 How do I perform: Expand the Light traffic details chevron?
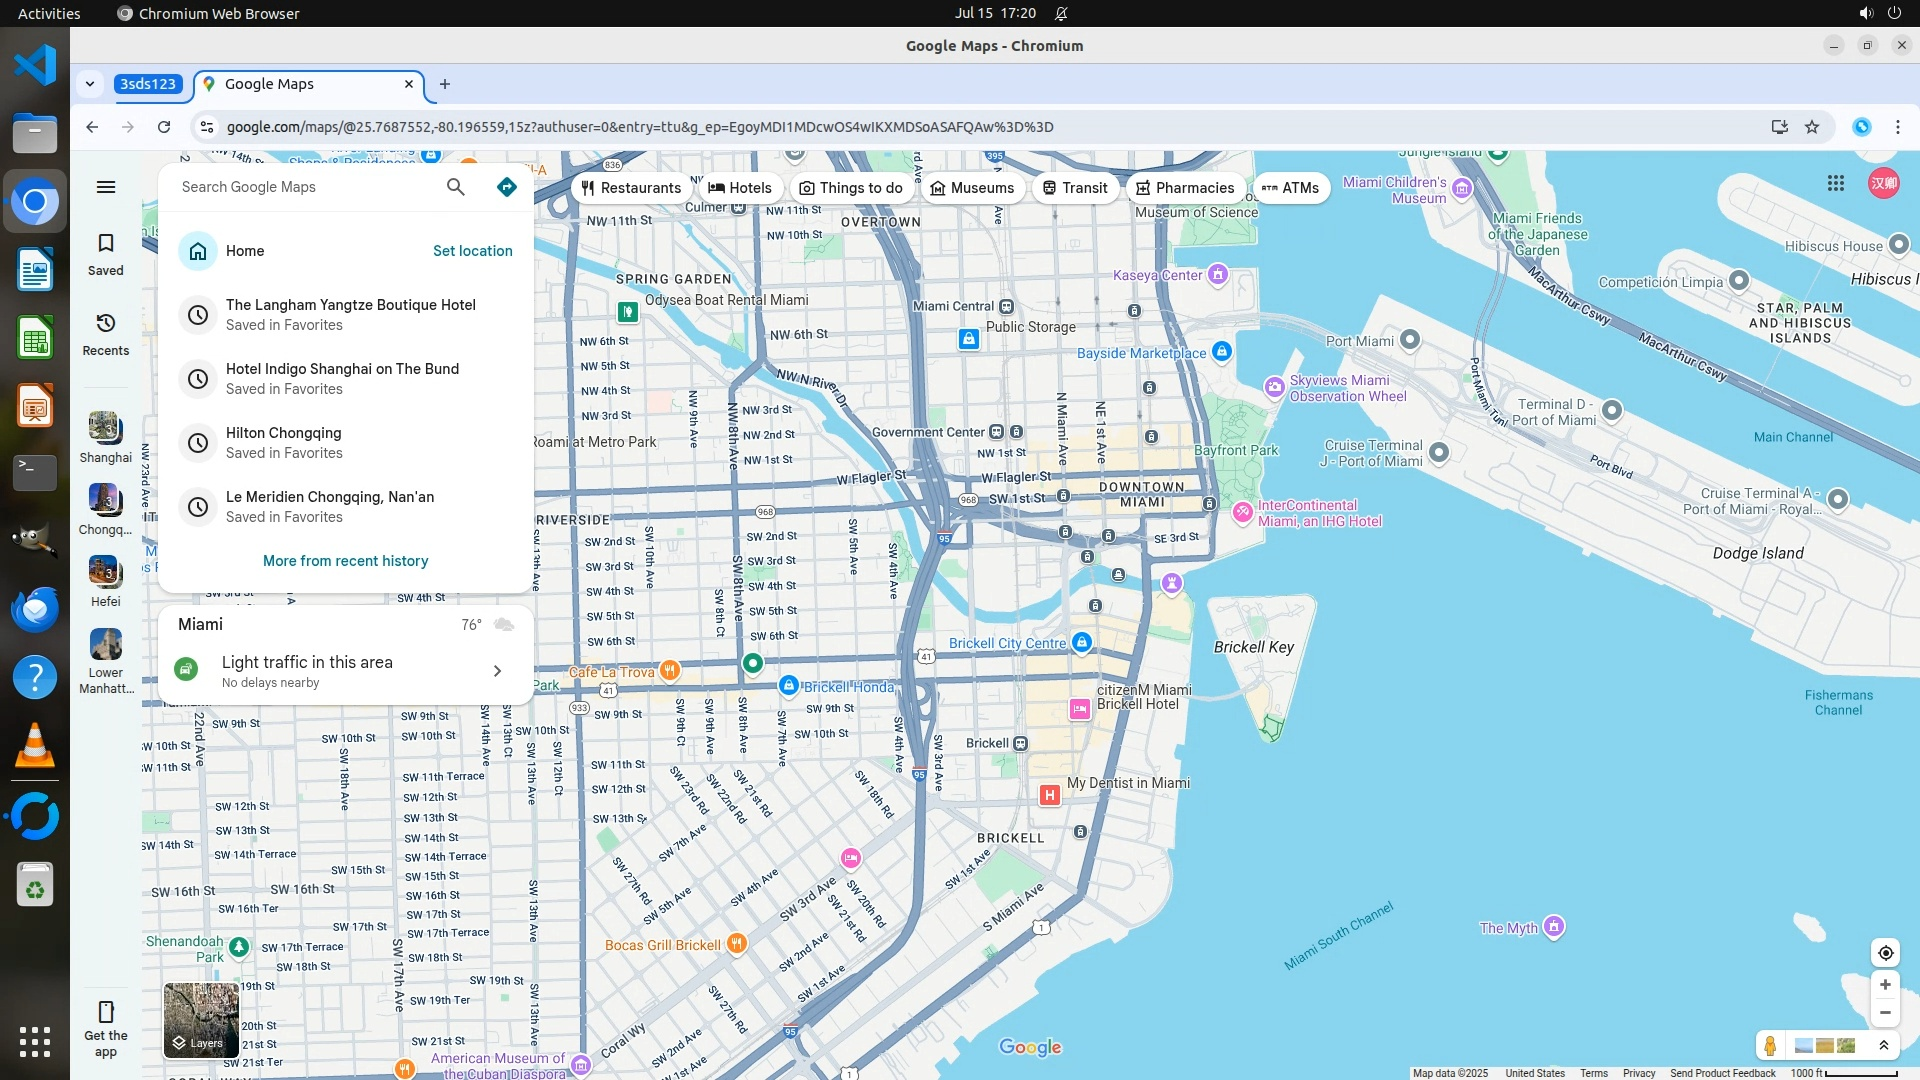pyautogui.click(x=497, y=671)
